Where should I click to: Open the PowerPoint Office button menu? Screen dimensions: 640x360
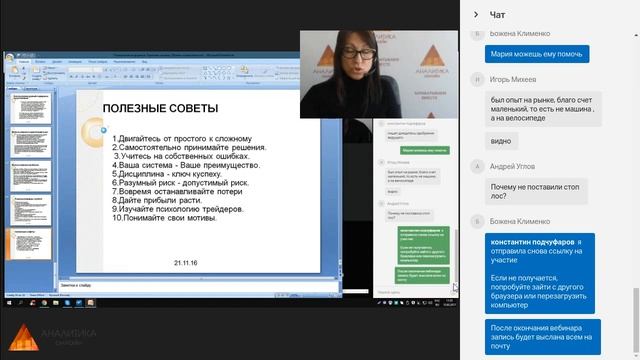point(10,57)
